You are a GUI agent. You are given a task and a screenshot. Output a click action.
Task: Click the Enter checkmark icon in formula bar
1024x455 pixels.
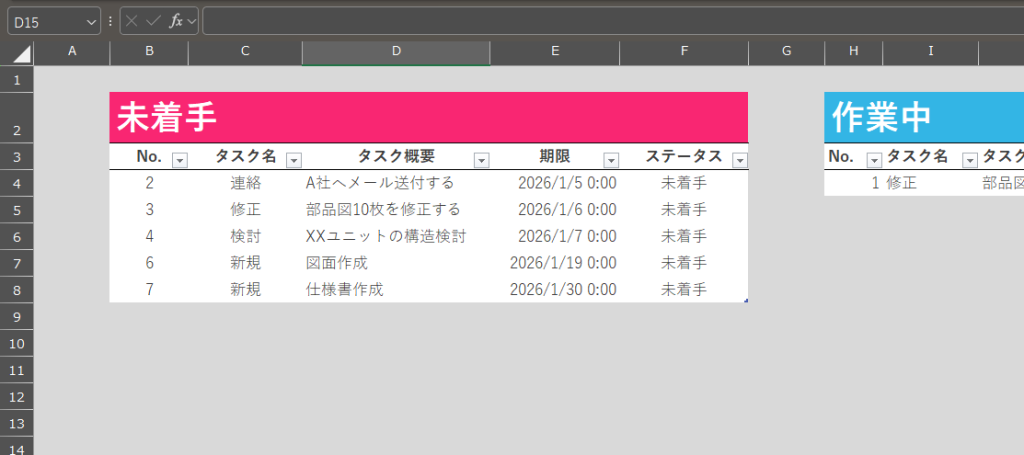pyautogui.click(x=153, y=21)
